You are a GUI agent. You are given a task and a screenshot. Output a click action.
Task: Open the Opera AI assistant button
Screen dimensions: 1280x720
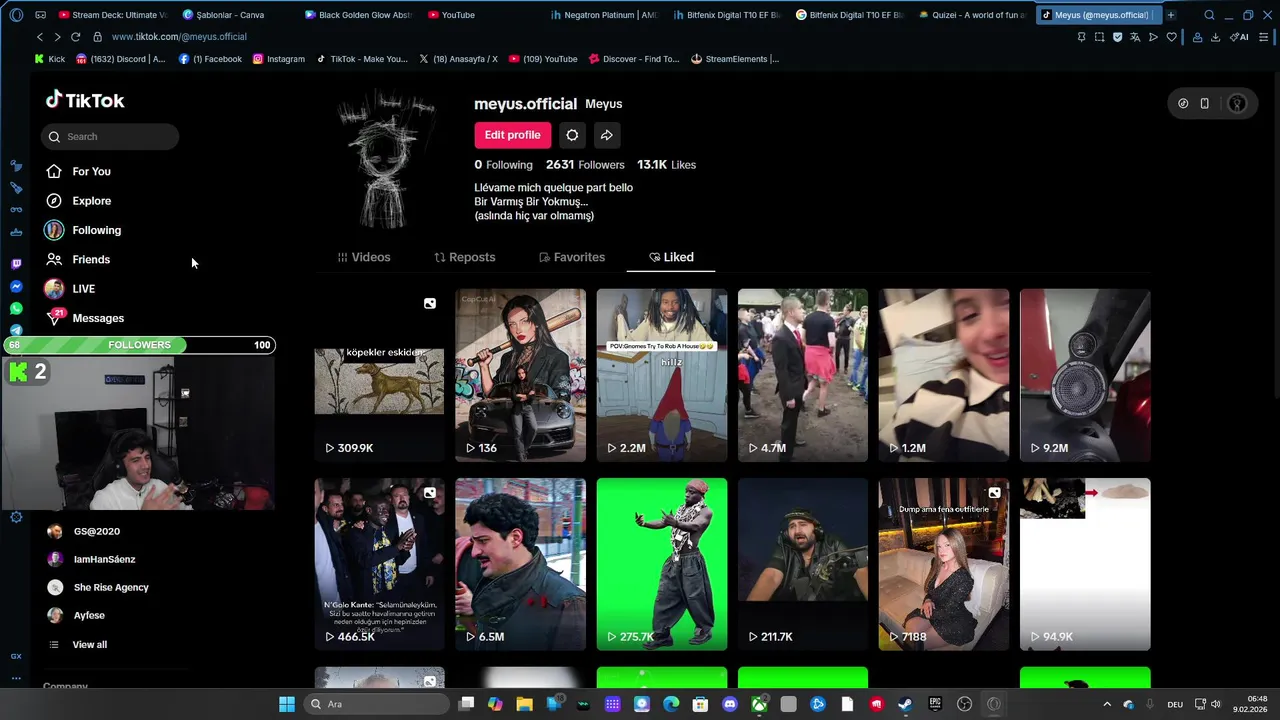1239,37
